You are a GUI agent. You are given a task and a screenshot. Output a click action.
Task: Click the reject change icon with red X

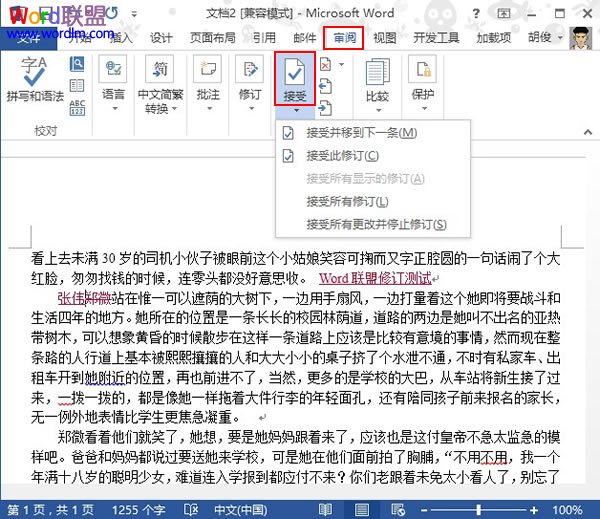pos(325,65)
